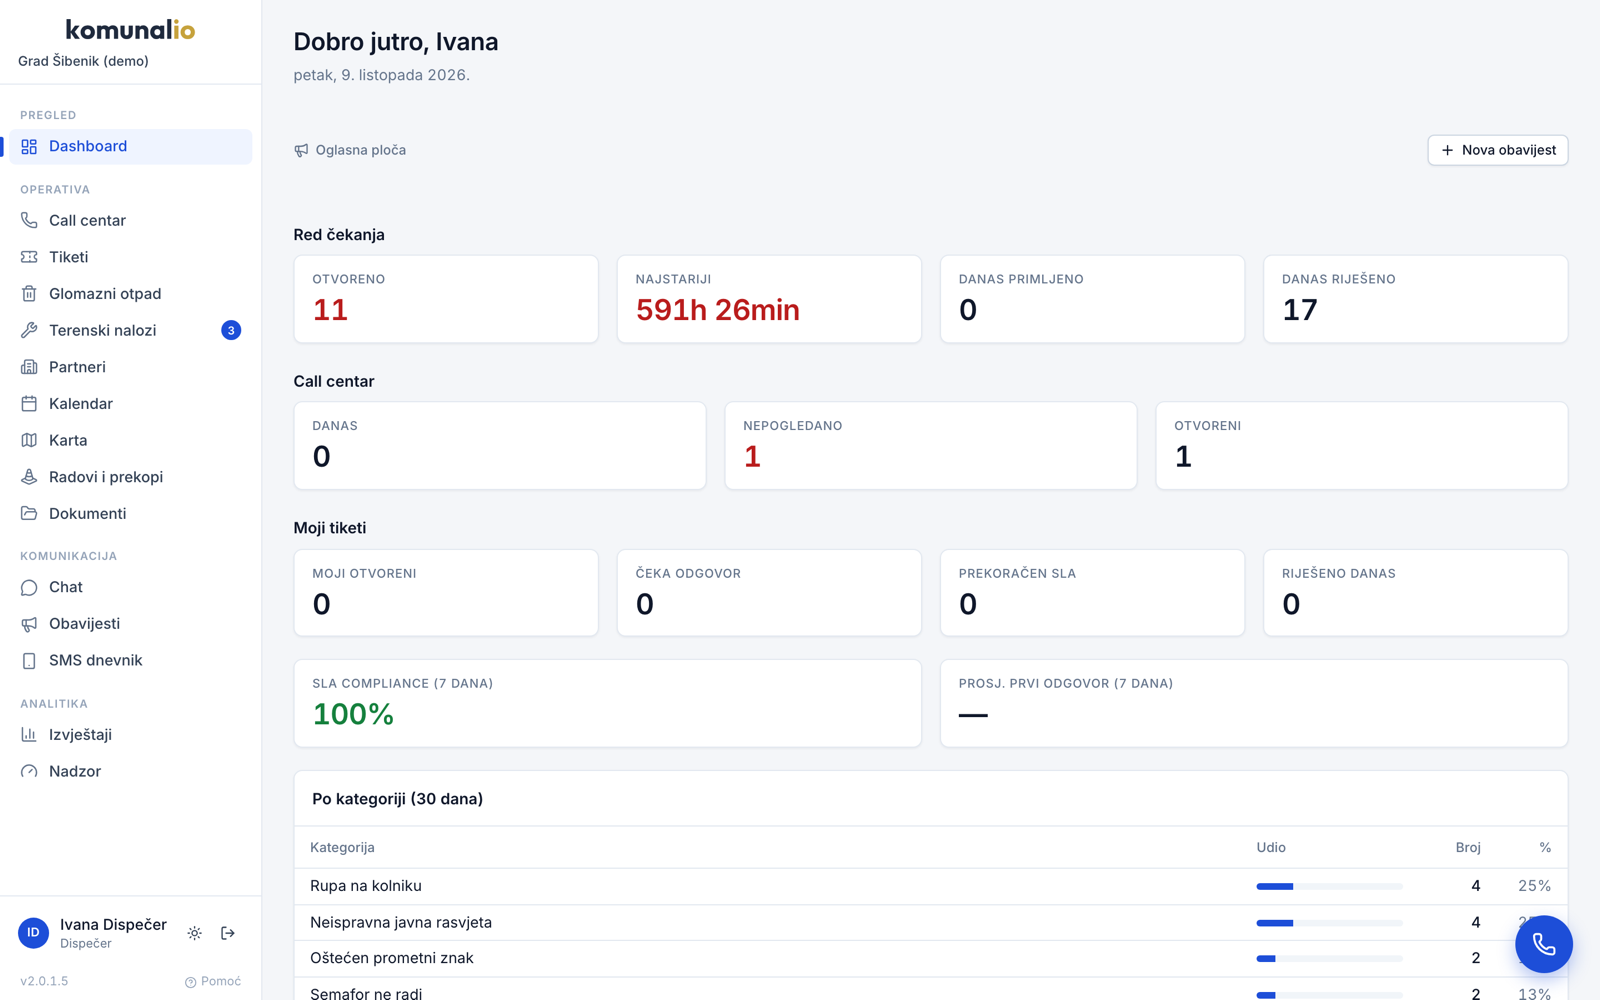The height and width of the screenshot is (1000, 1600).
Task: Click the Oštećen prometni znak share bar
Action: click(x=1329, y=958)
